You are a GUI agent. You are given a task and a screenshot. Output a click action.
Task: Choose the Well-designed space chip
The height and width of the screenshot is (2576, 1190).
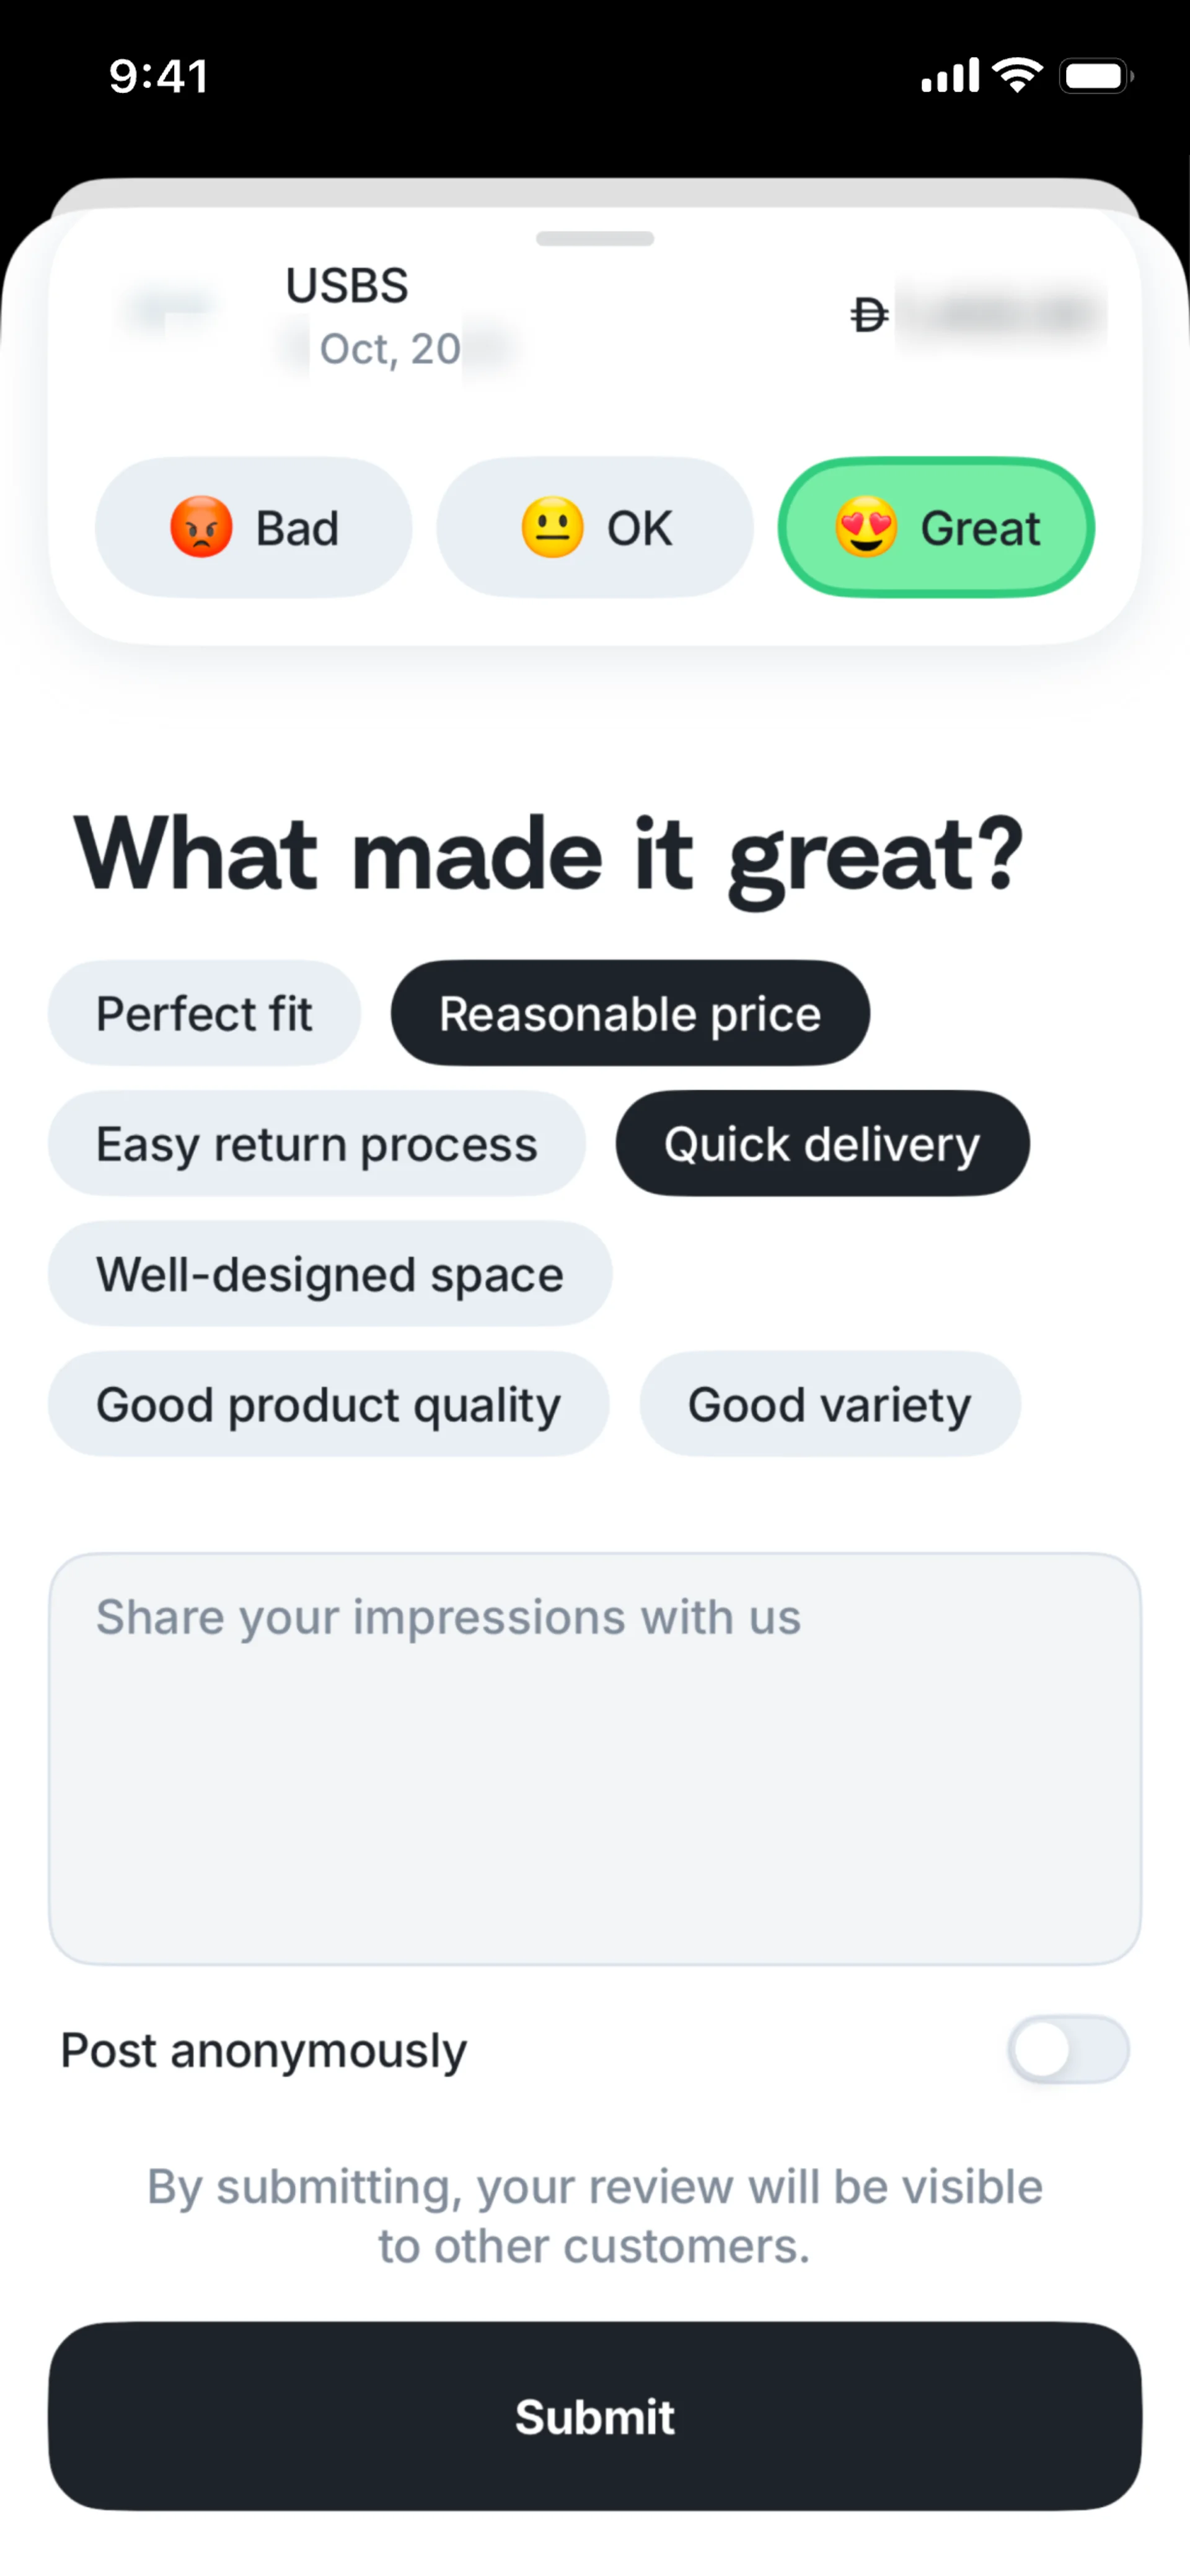pos(330,1273)
